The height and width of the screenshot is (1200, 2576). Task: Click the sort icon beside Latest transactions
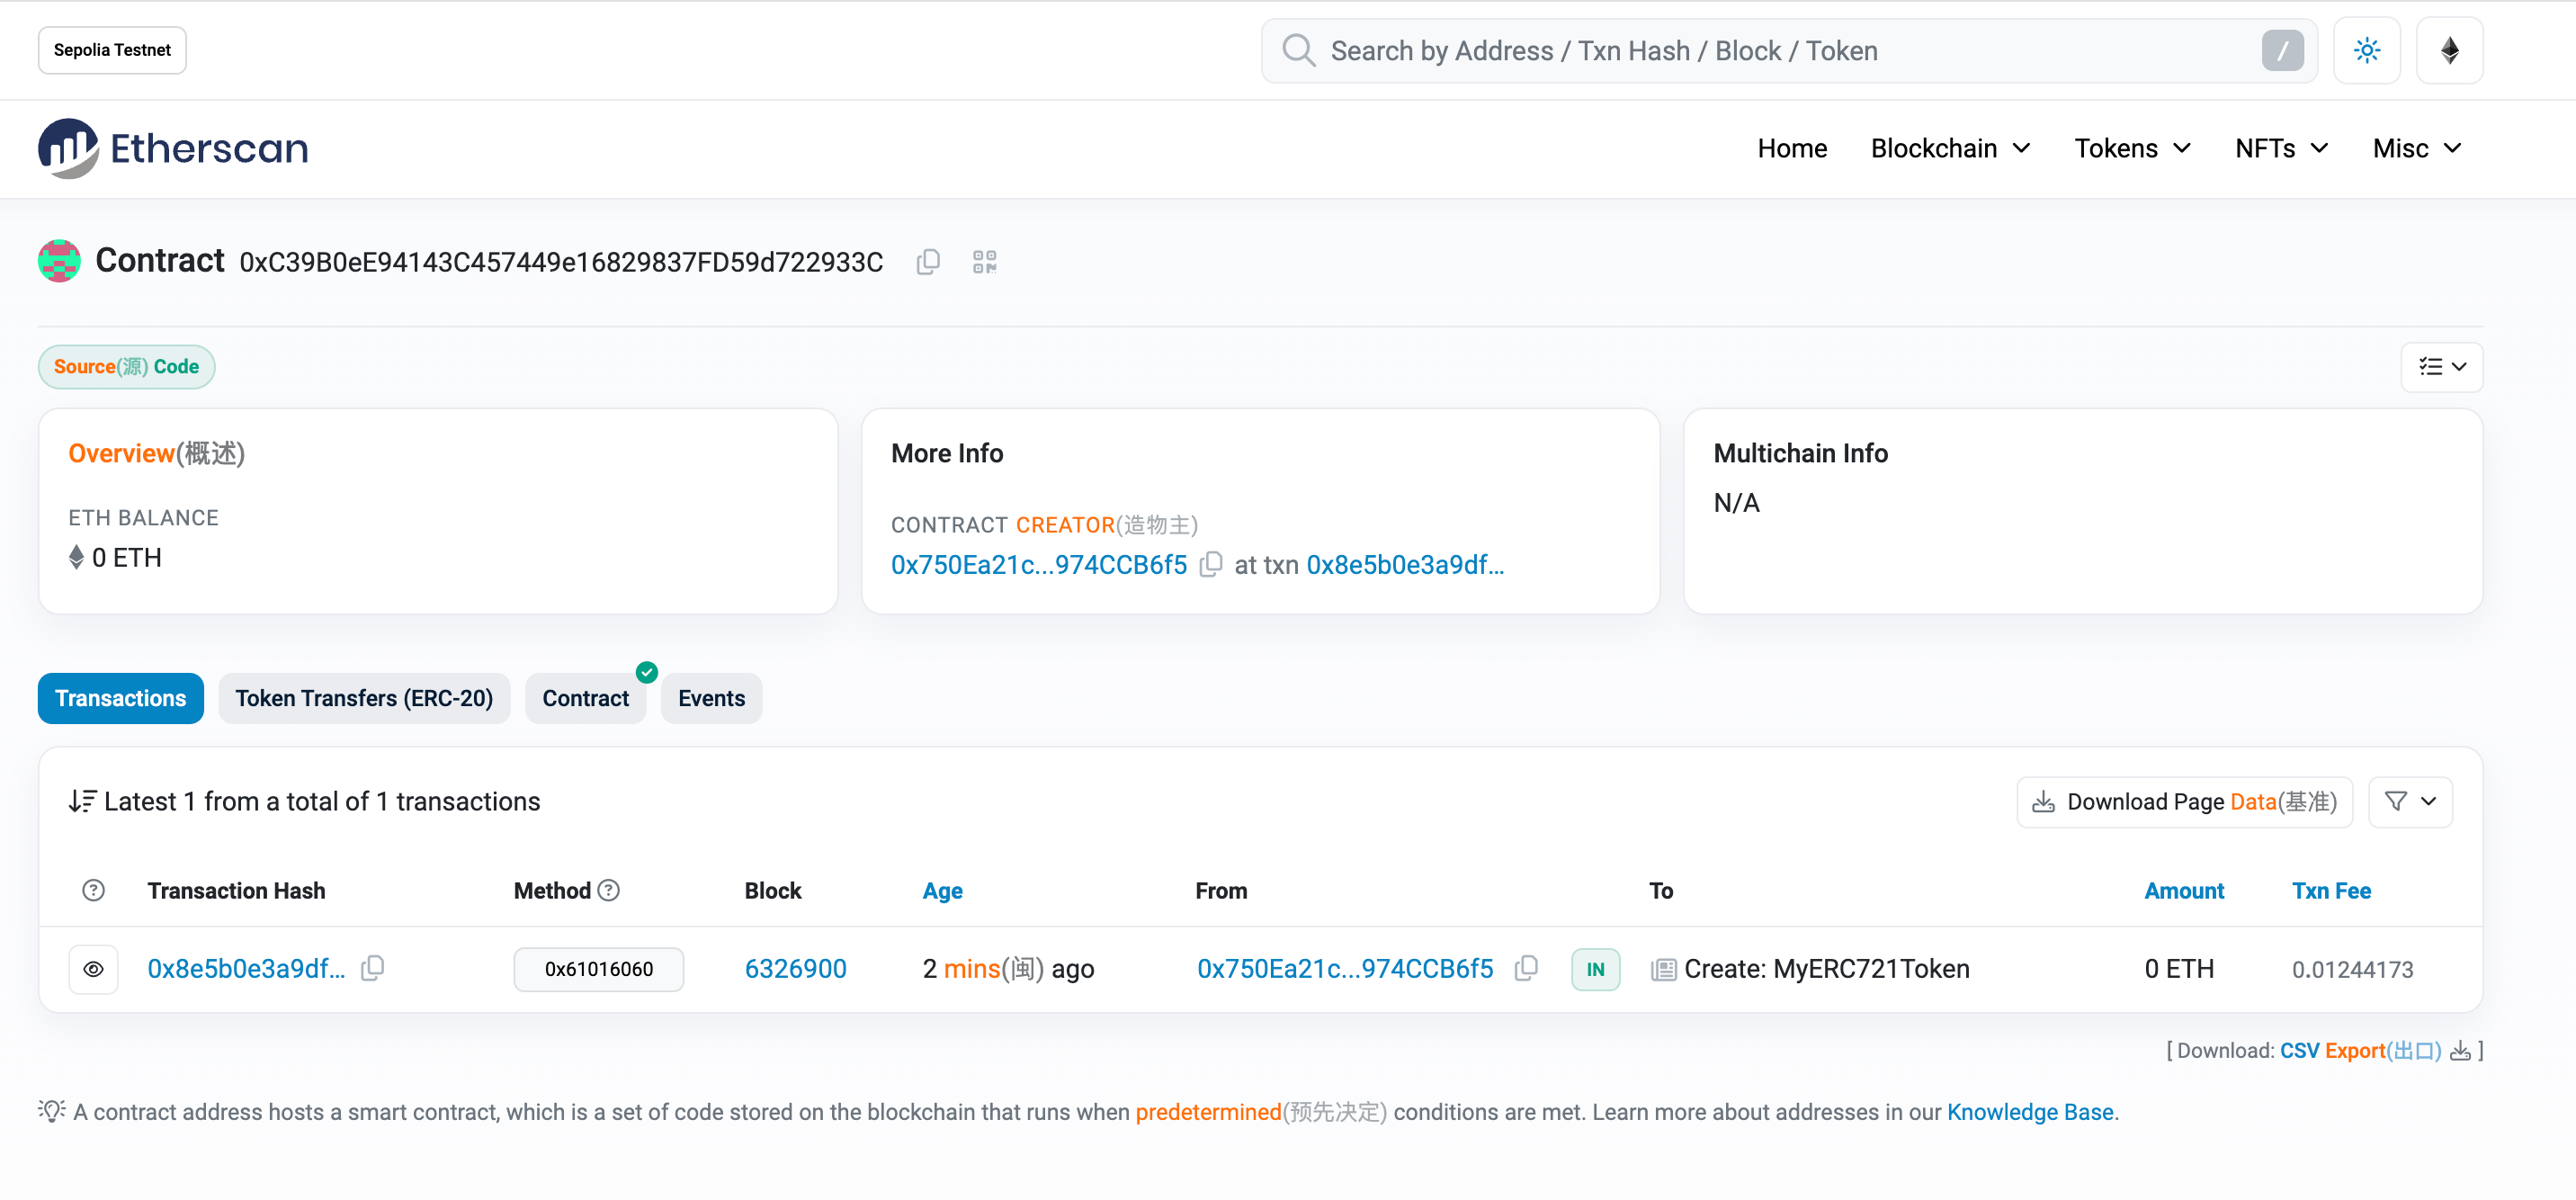coord(82,801)
